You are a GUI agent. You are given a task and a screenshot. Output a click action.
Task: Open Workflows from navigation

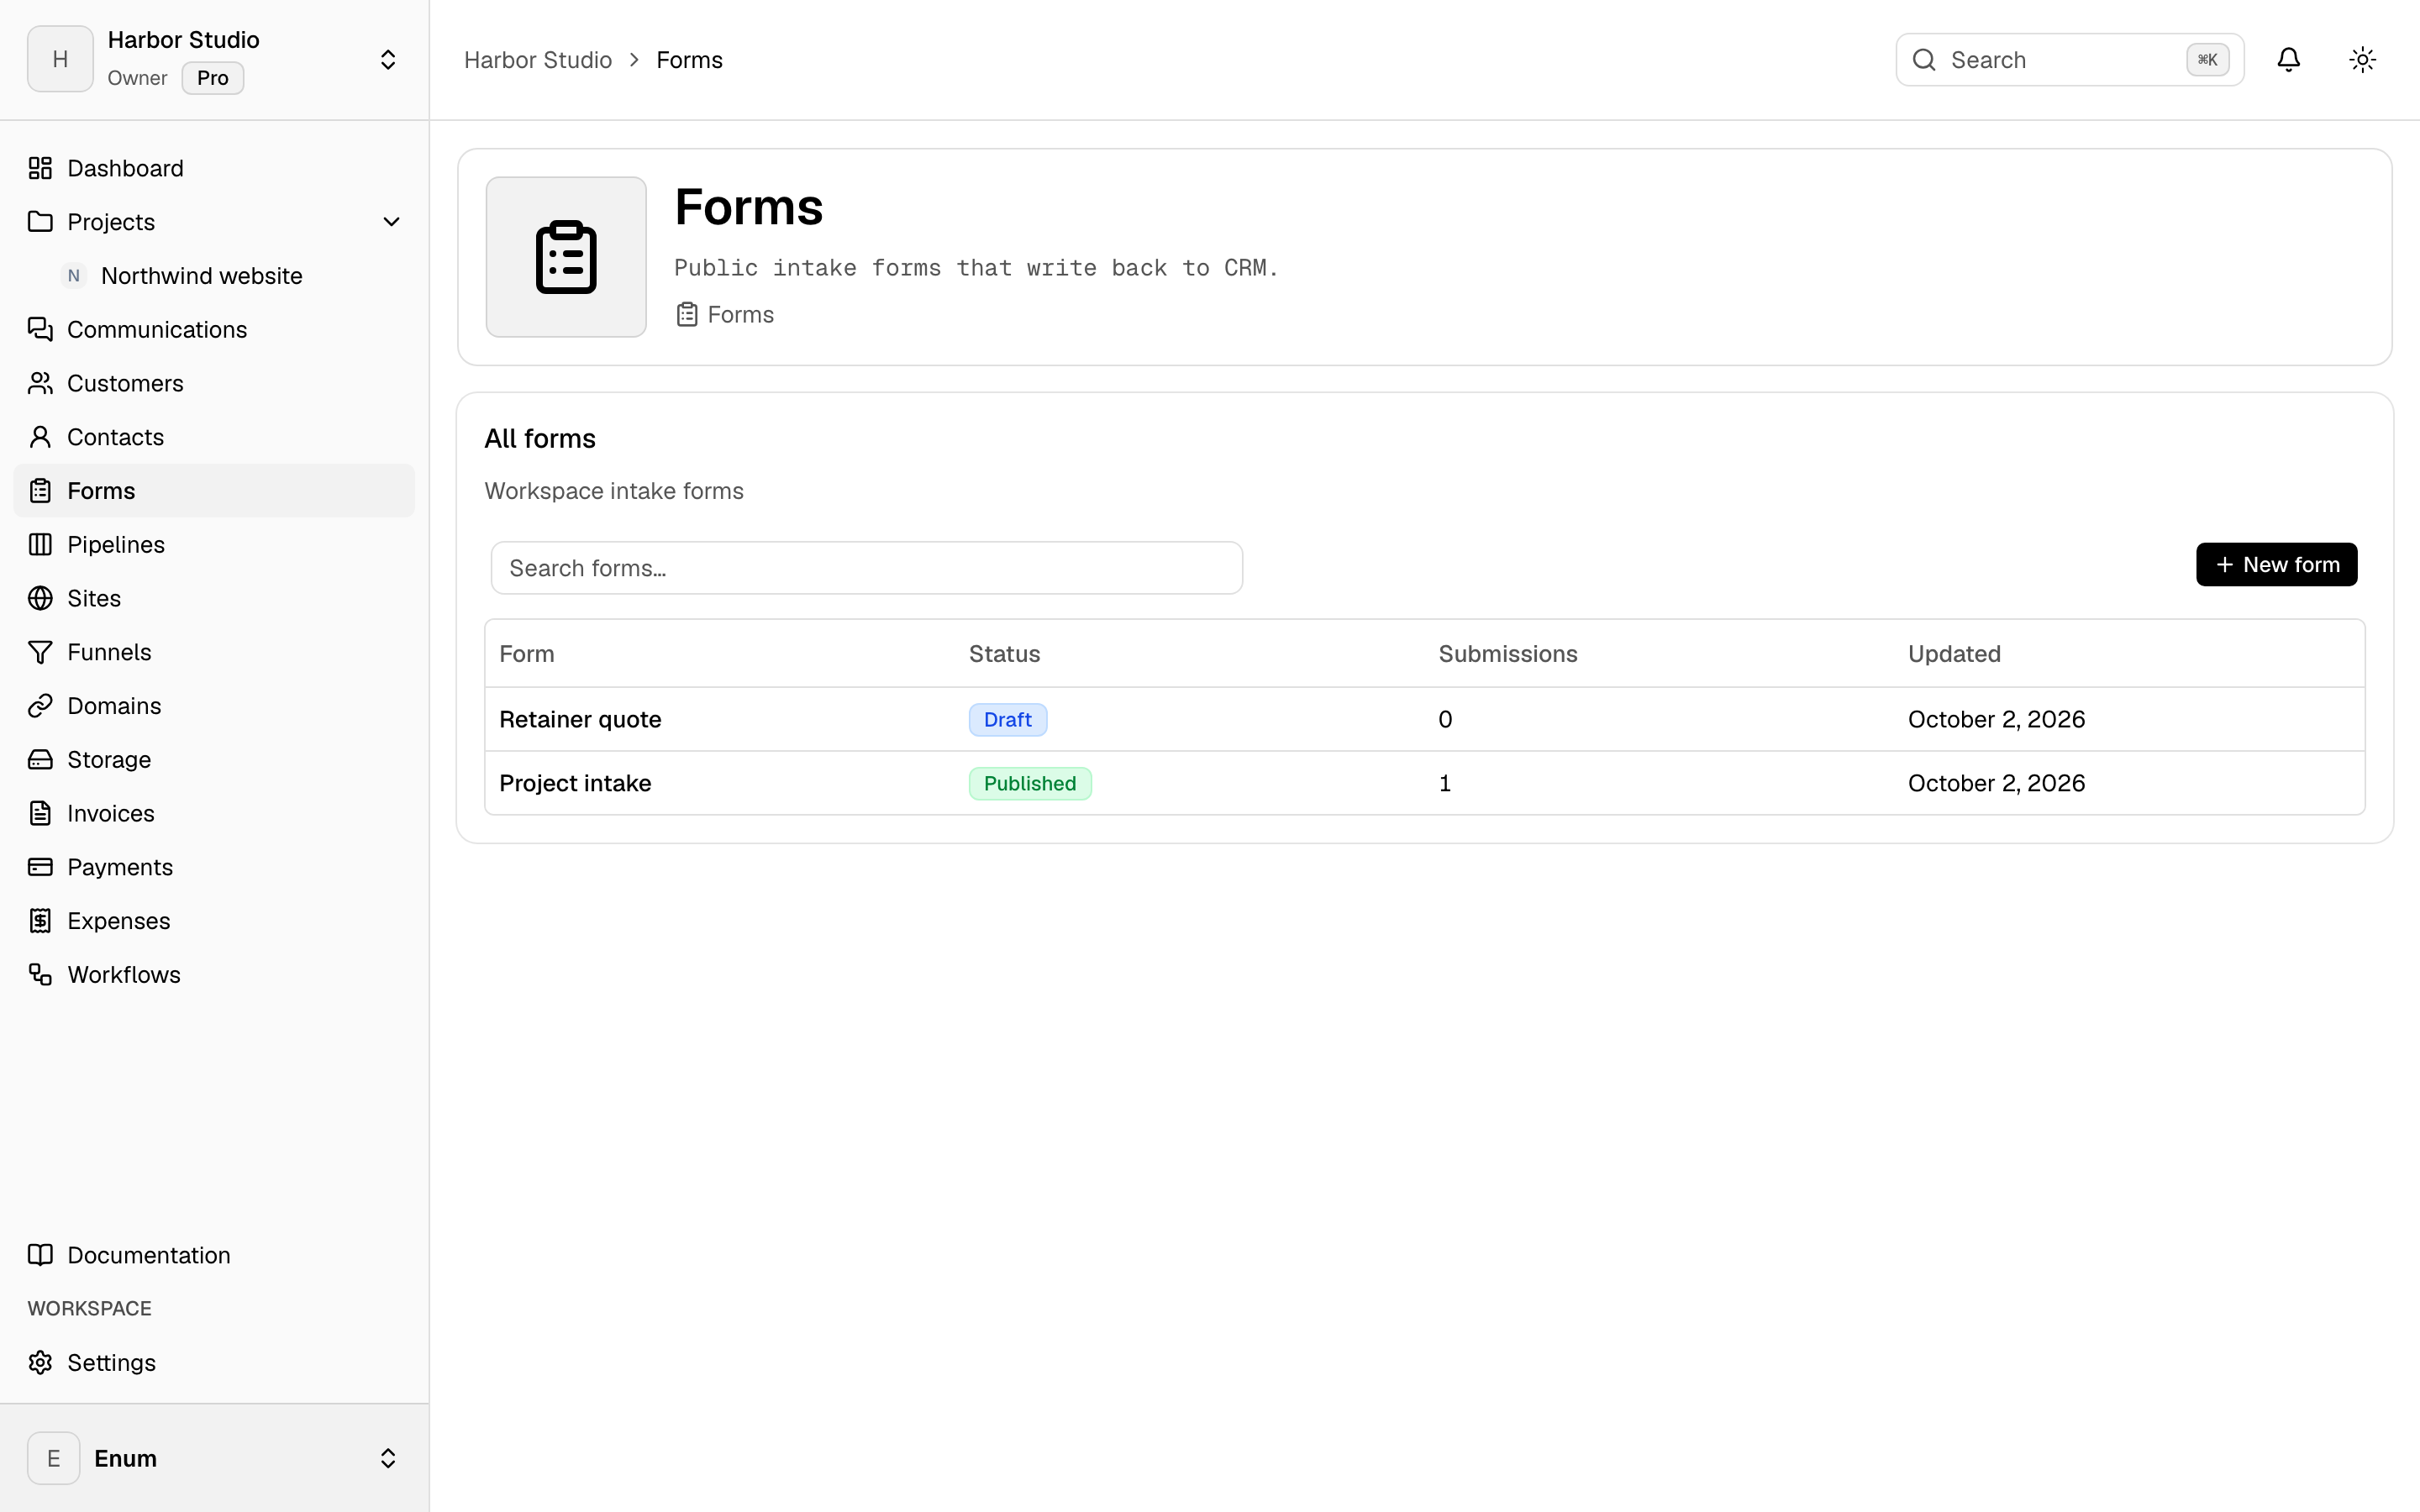pos(214,975)
